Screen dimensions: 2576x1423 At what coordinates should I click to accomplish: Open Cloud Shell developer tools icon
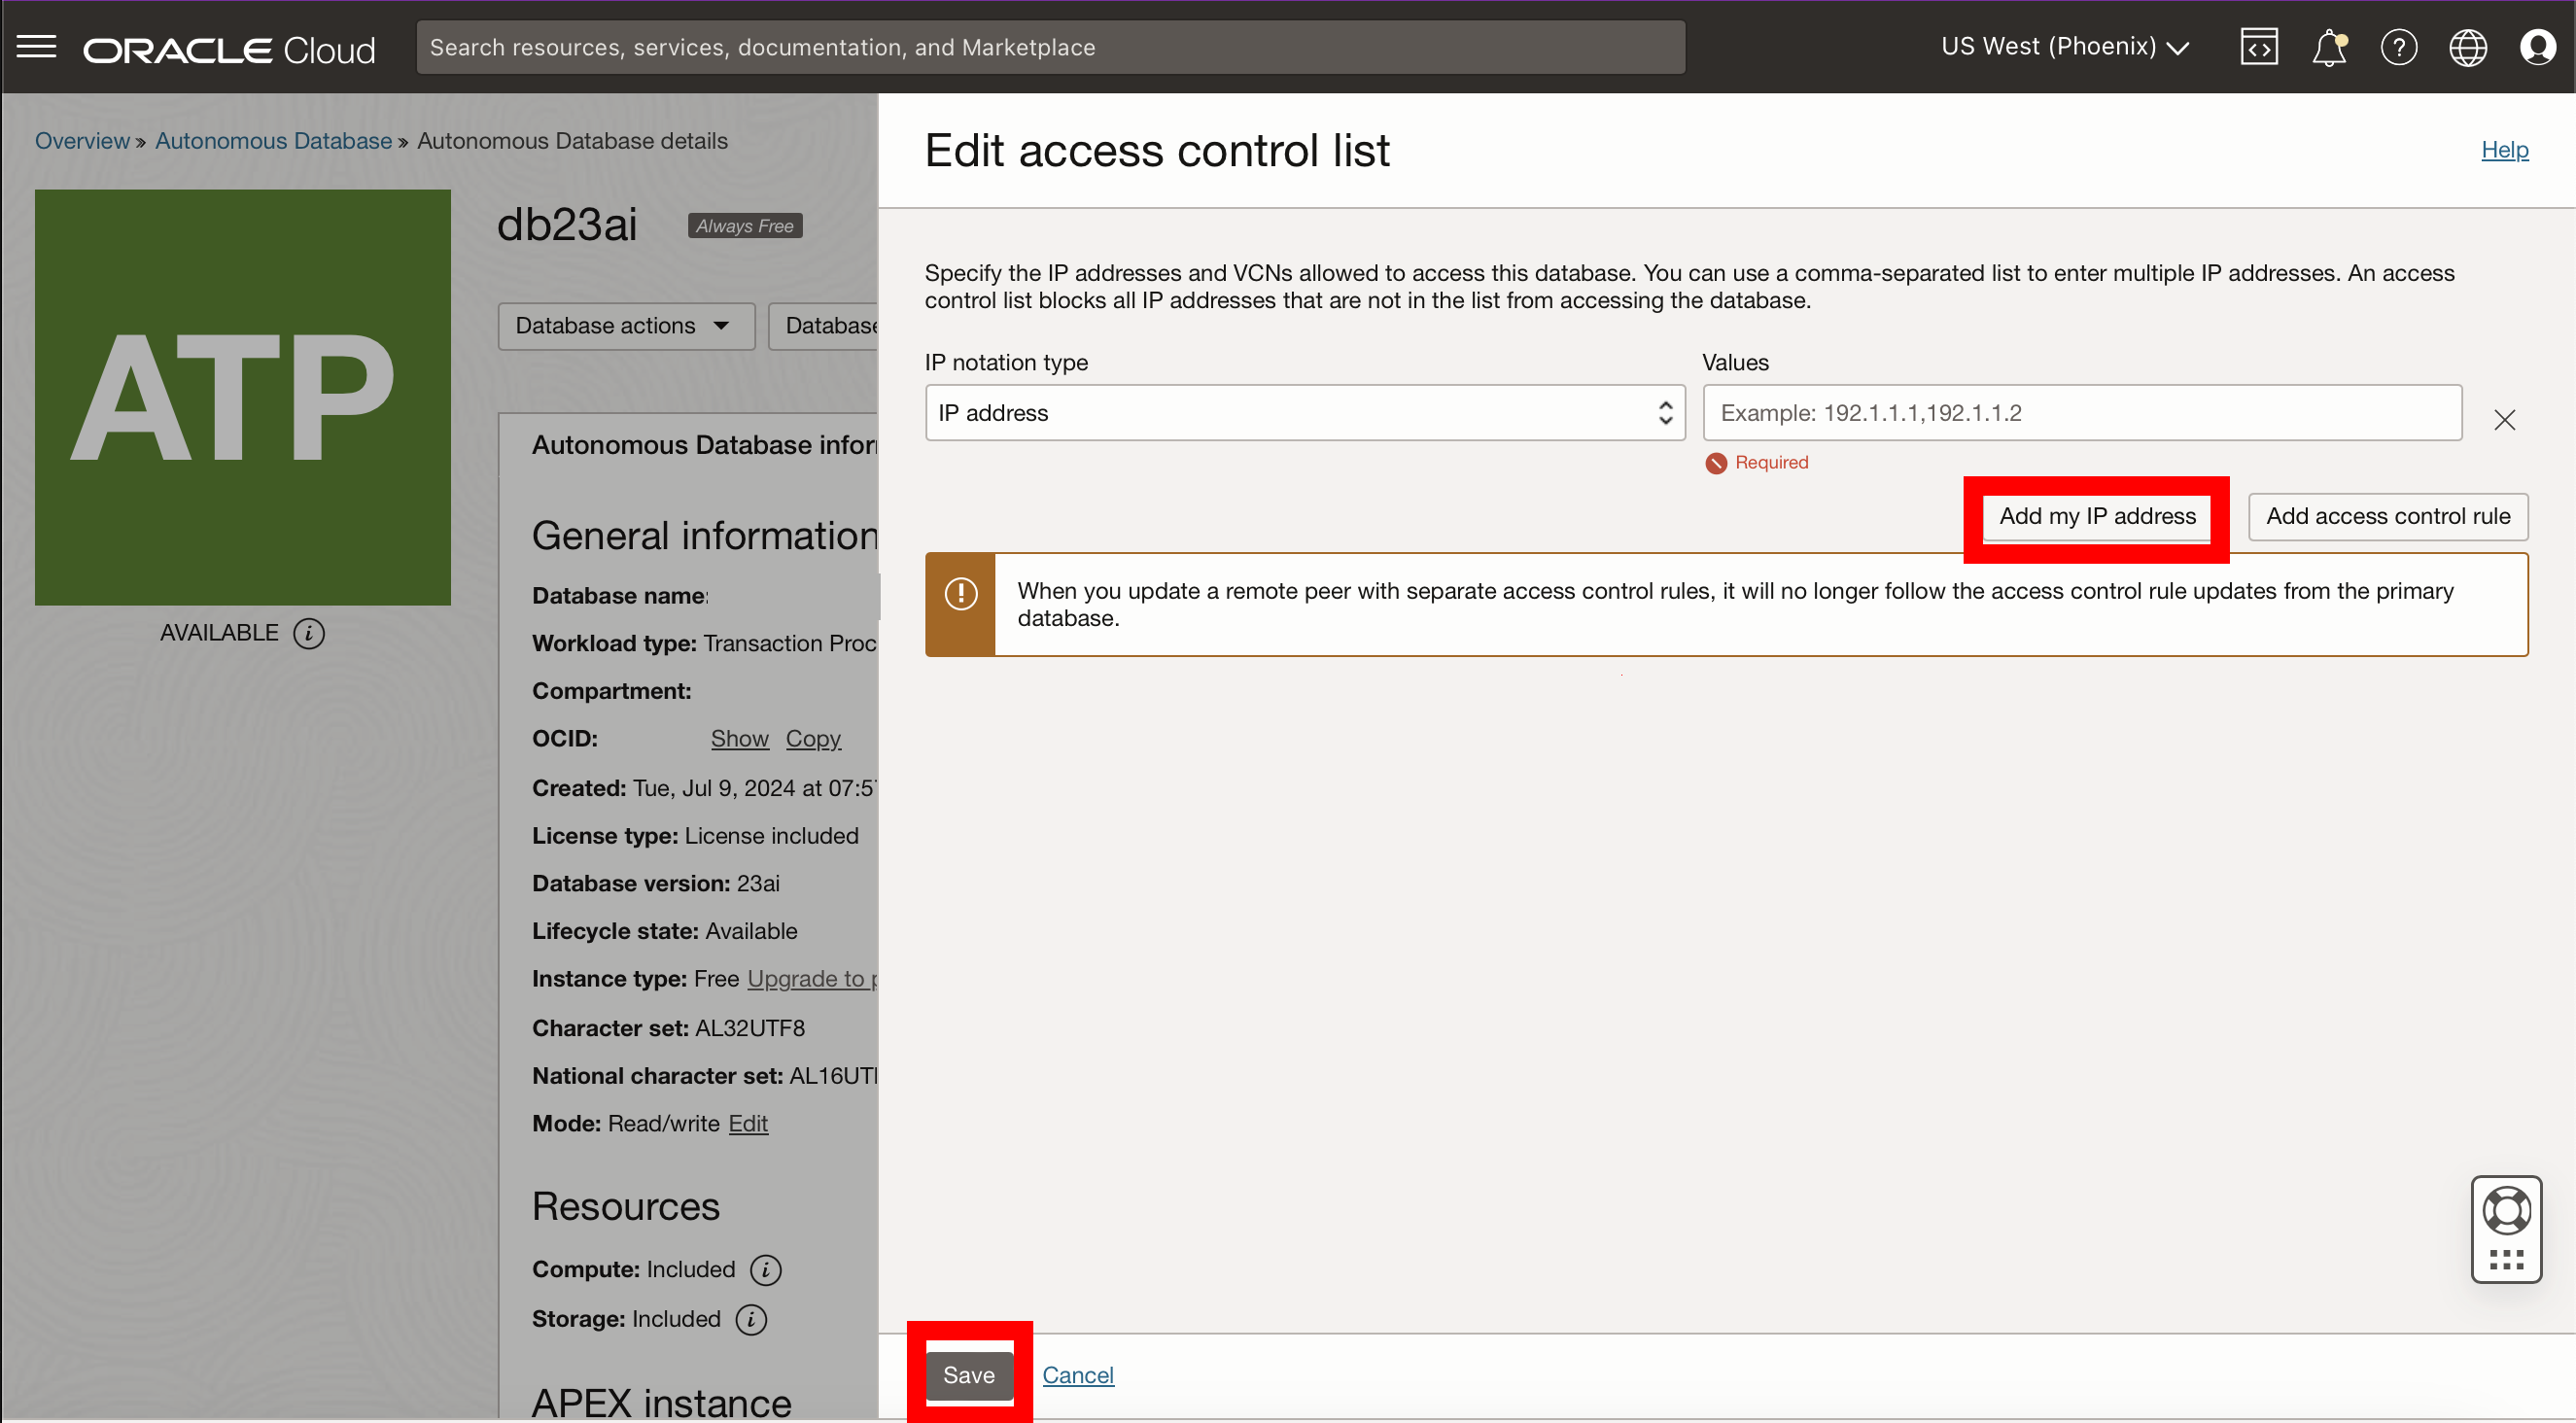[2259, 47]
